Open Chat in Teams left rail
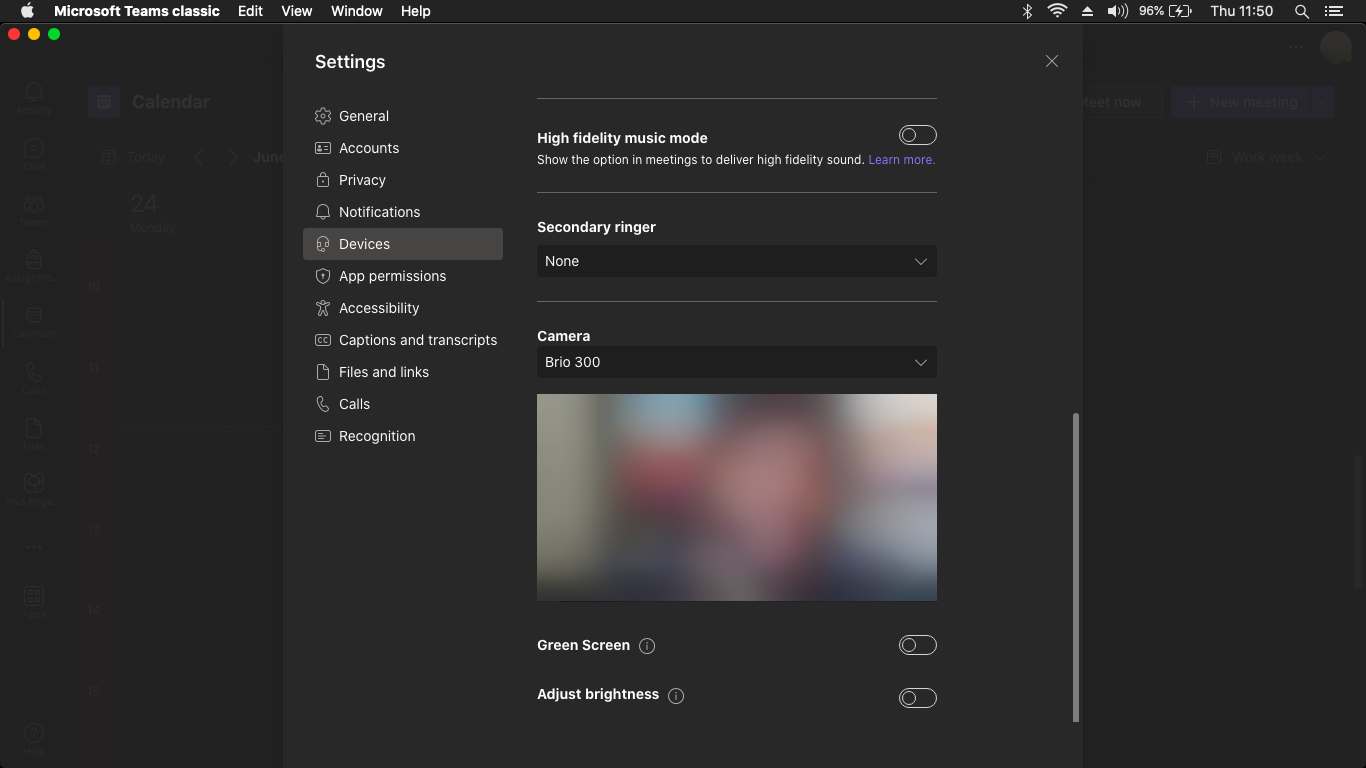The width and height of the screenshot is (1366, 768). tap(34, 154)
